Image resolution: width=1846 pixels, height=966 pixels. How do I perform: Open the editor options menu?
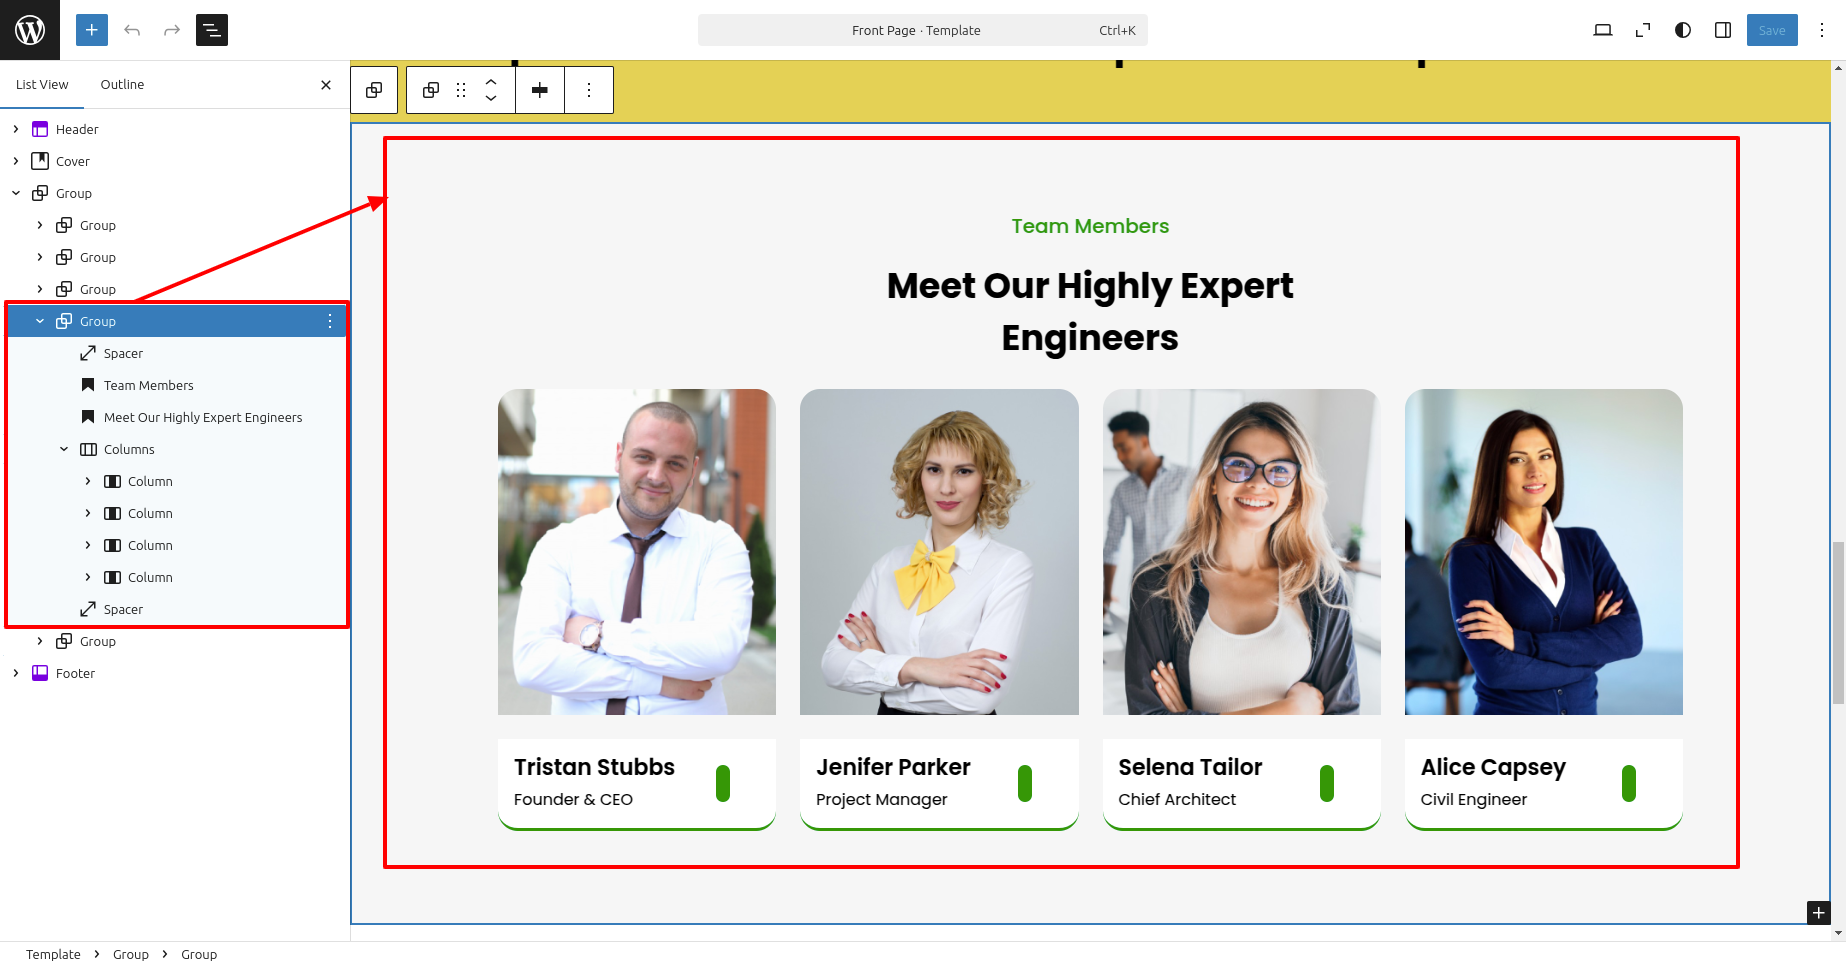coord(1822,30)
